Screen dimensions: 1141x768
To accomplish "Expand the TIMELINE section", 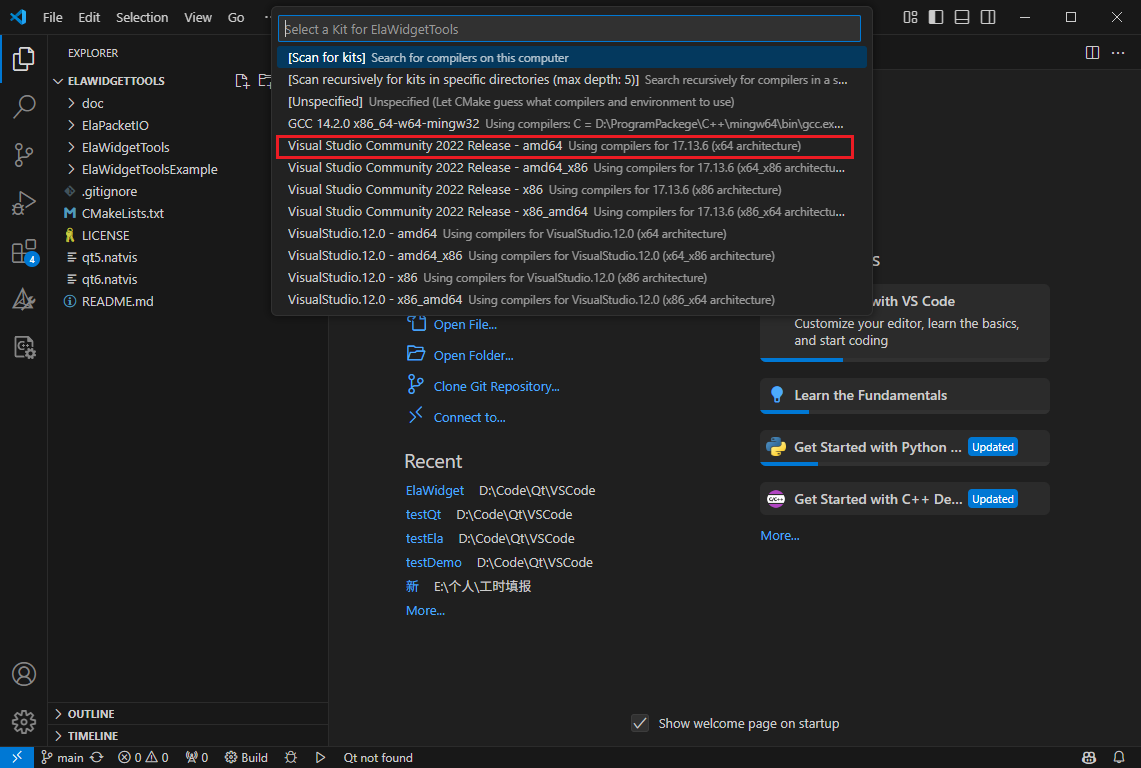I will [x=188, y=735].
